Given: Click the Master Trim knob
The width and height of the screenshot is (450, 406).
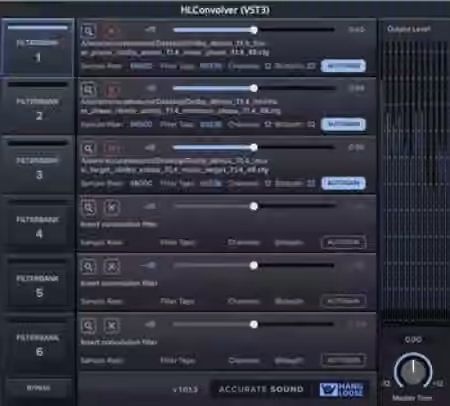Looking at the screenshot, I should pos(413,370).
